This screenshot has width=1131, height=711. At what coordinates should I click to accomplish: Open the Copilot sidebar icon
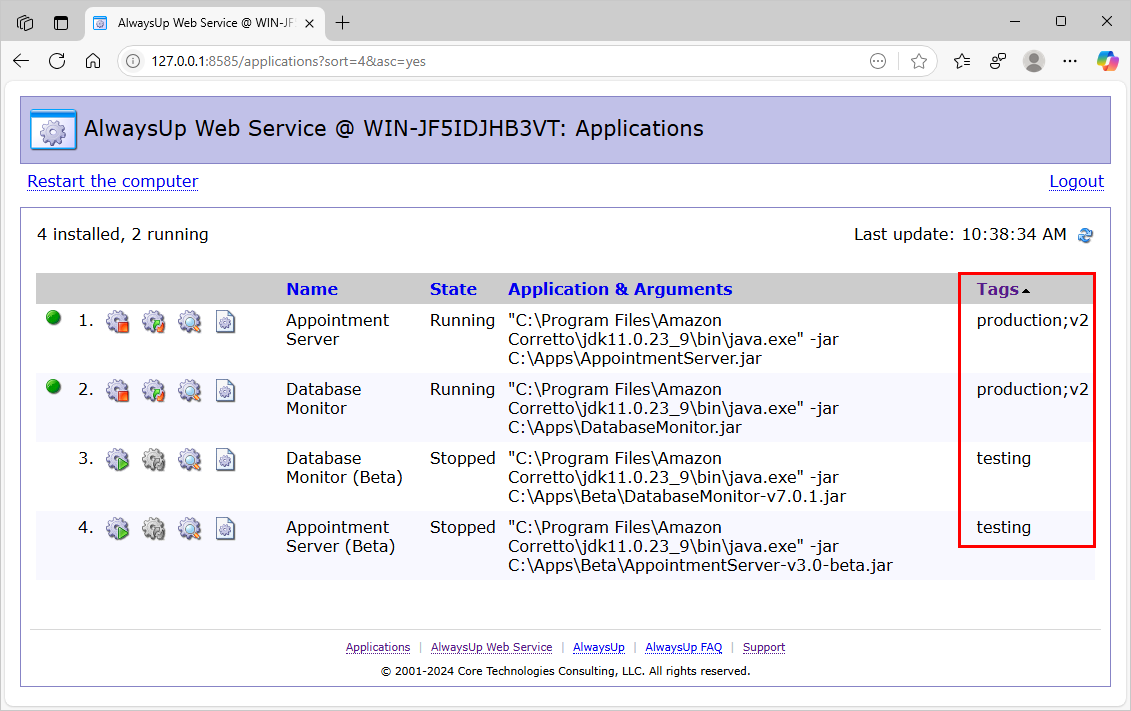(x=1107, y=61)
